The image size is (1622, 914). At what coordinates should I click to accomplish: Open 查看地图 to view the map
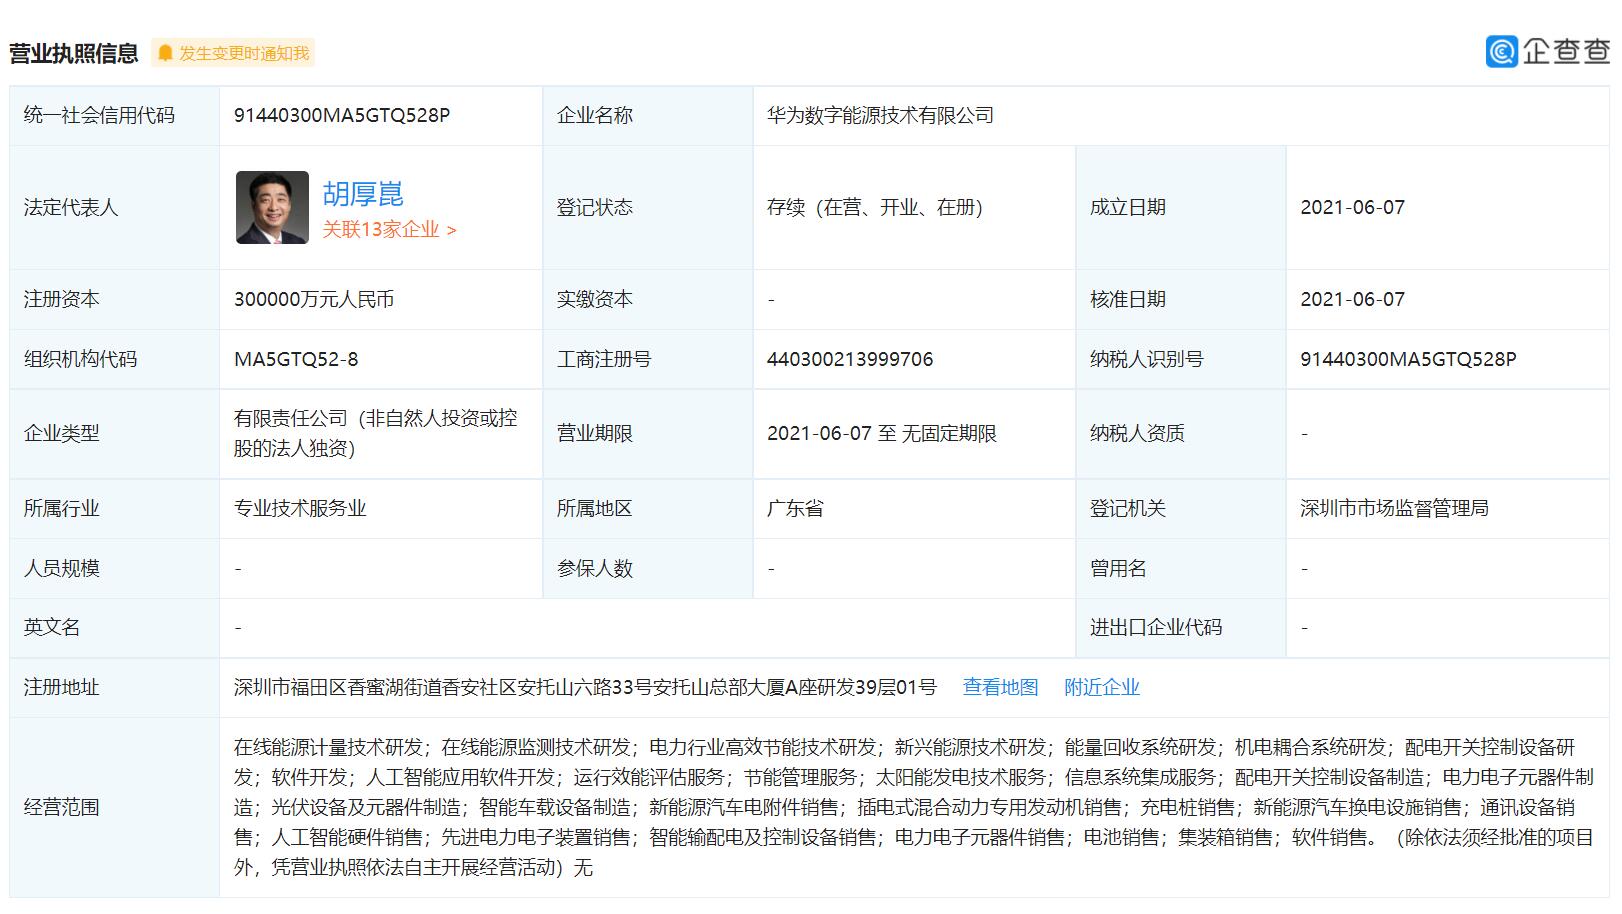pyautogui.click(x=1000, y=687)
